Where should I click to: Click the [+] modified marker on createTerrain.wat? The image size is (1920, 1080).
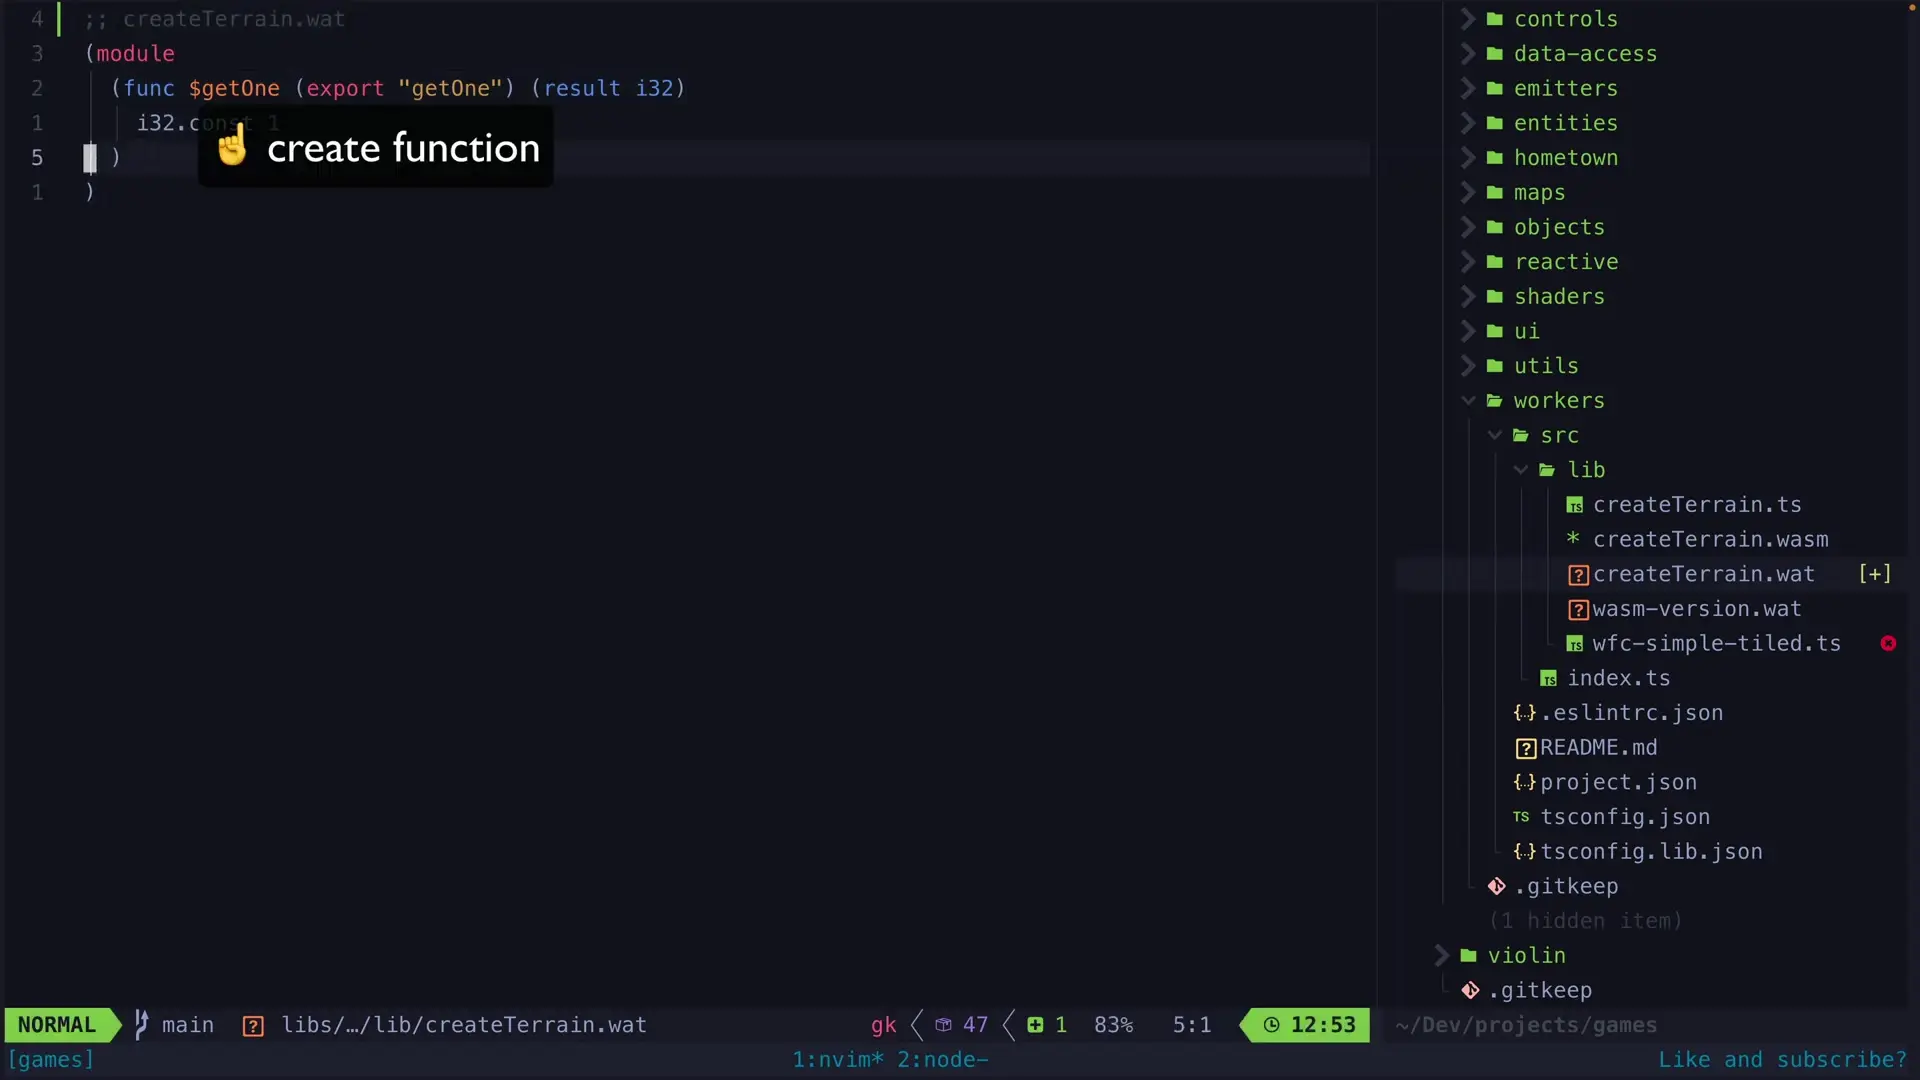1875,574
